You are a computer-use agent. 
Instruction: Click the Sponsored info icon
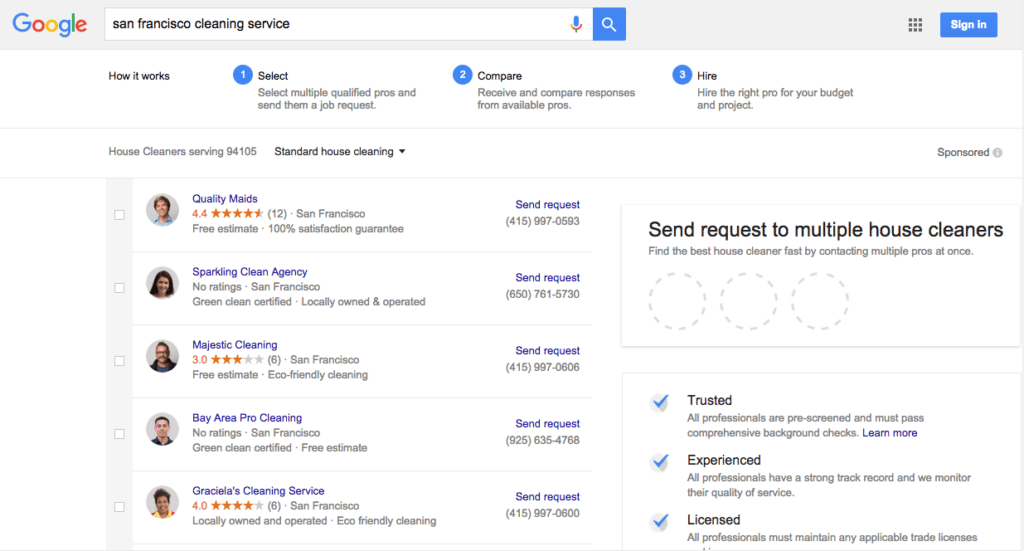(x=997, y=152)
